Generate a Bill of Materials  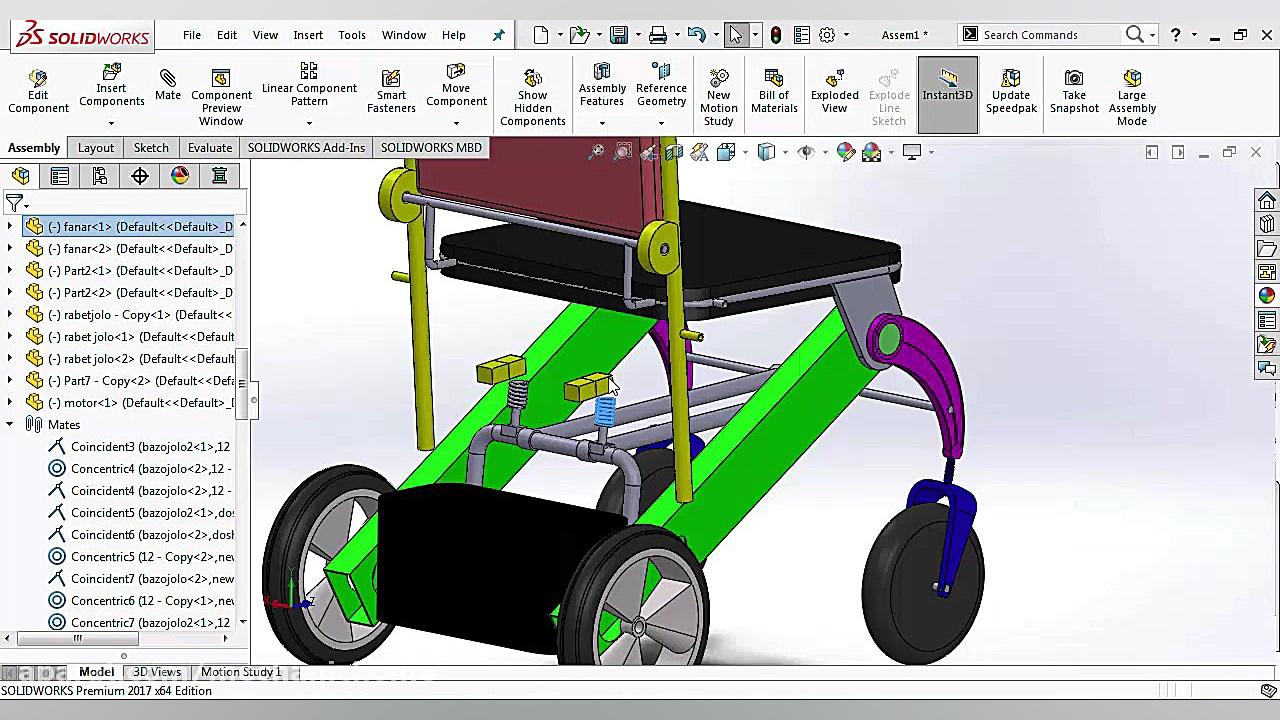coord(774,91)
